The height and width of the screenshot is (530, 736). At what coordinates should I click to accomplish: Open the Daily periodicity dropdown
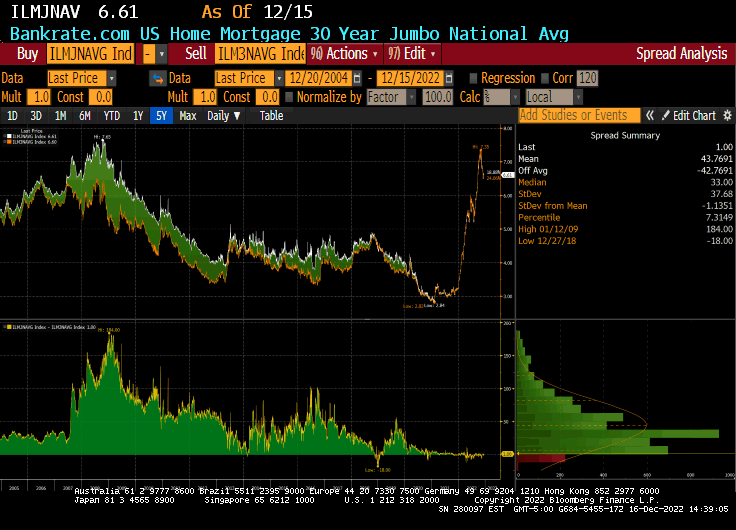[x=223, y=116]
